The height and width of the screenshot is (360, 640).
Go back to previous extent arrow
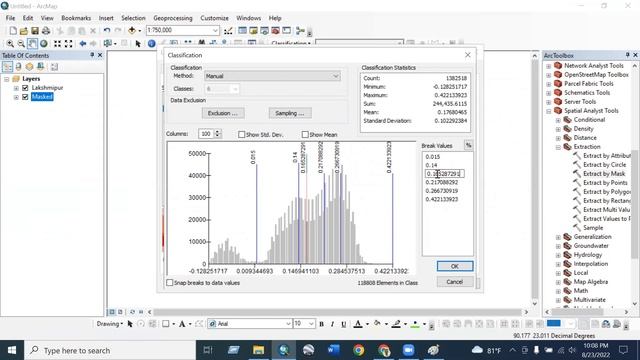83,43
